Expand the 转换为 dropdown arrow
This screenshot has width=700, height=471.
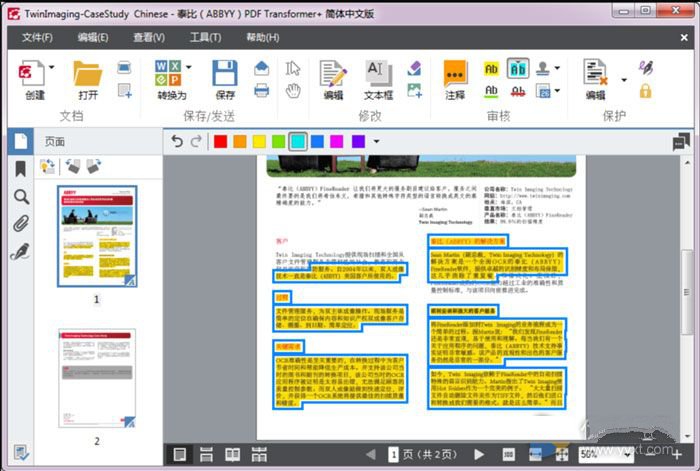[188, 67]
